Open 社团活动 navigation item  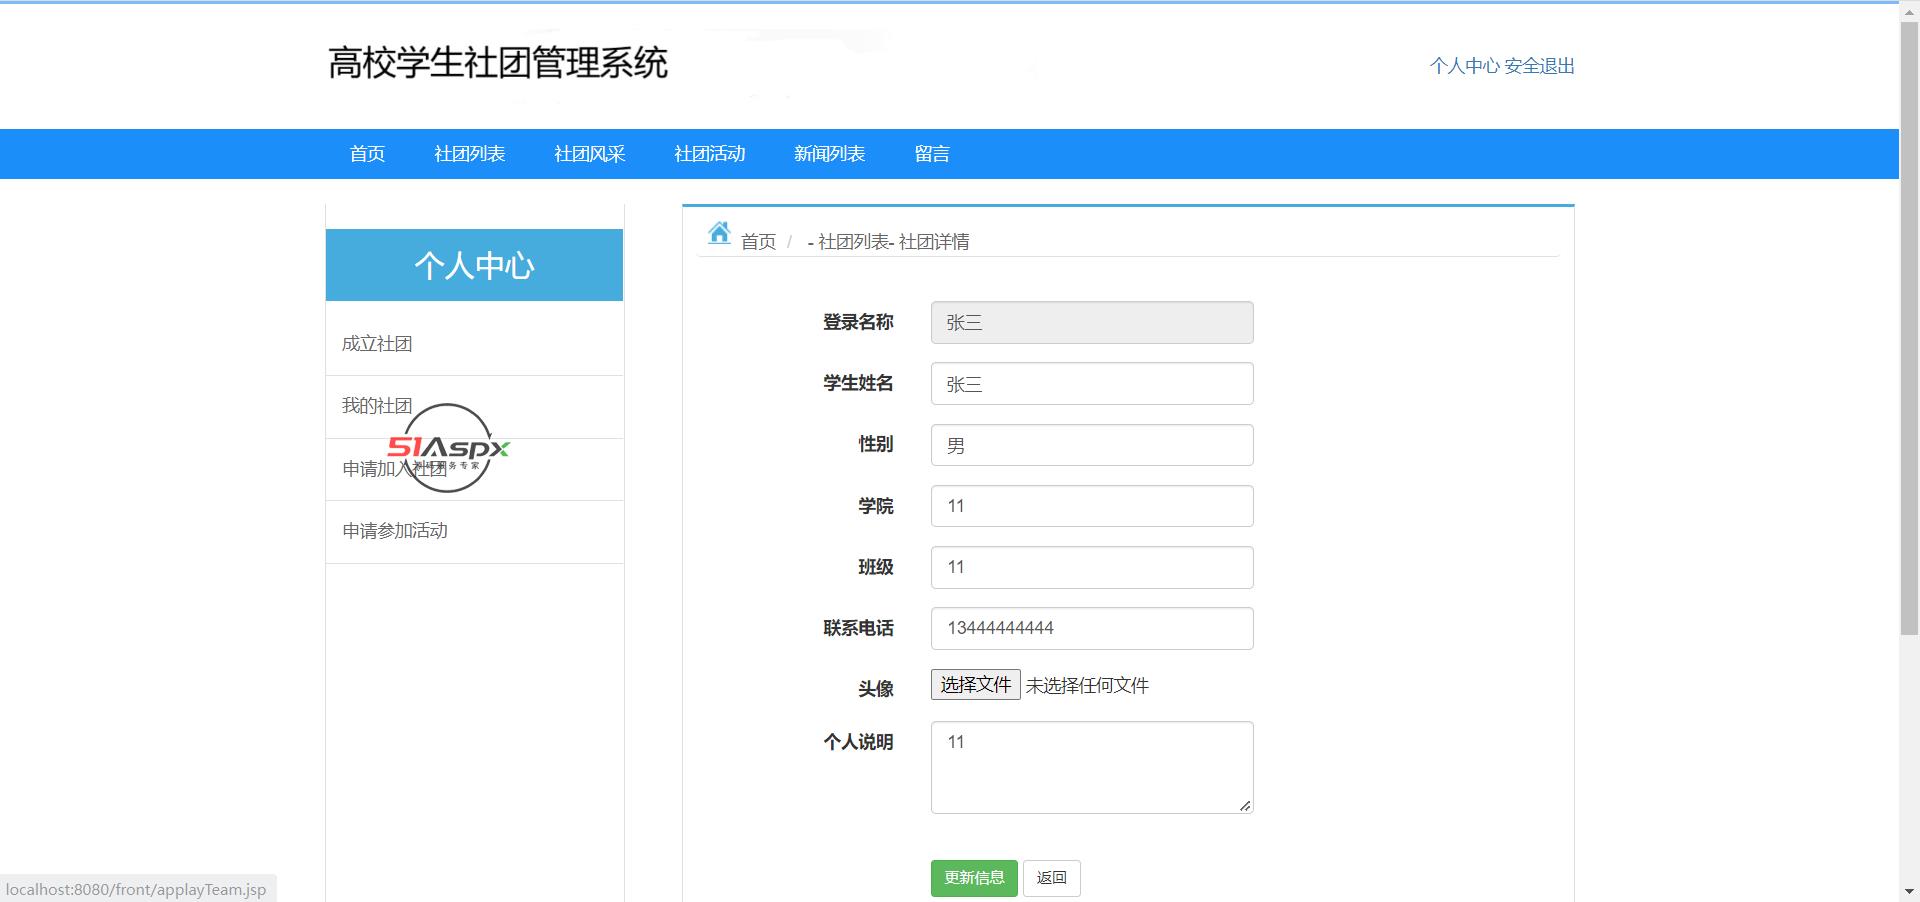click(710, 154)
